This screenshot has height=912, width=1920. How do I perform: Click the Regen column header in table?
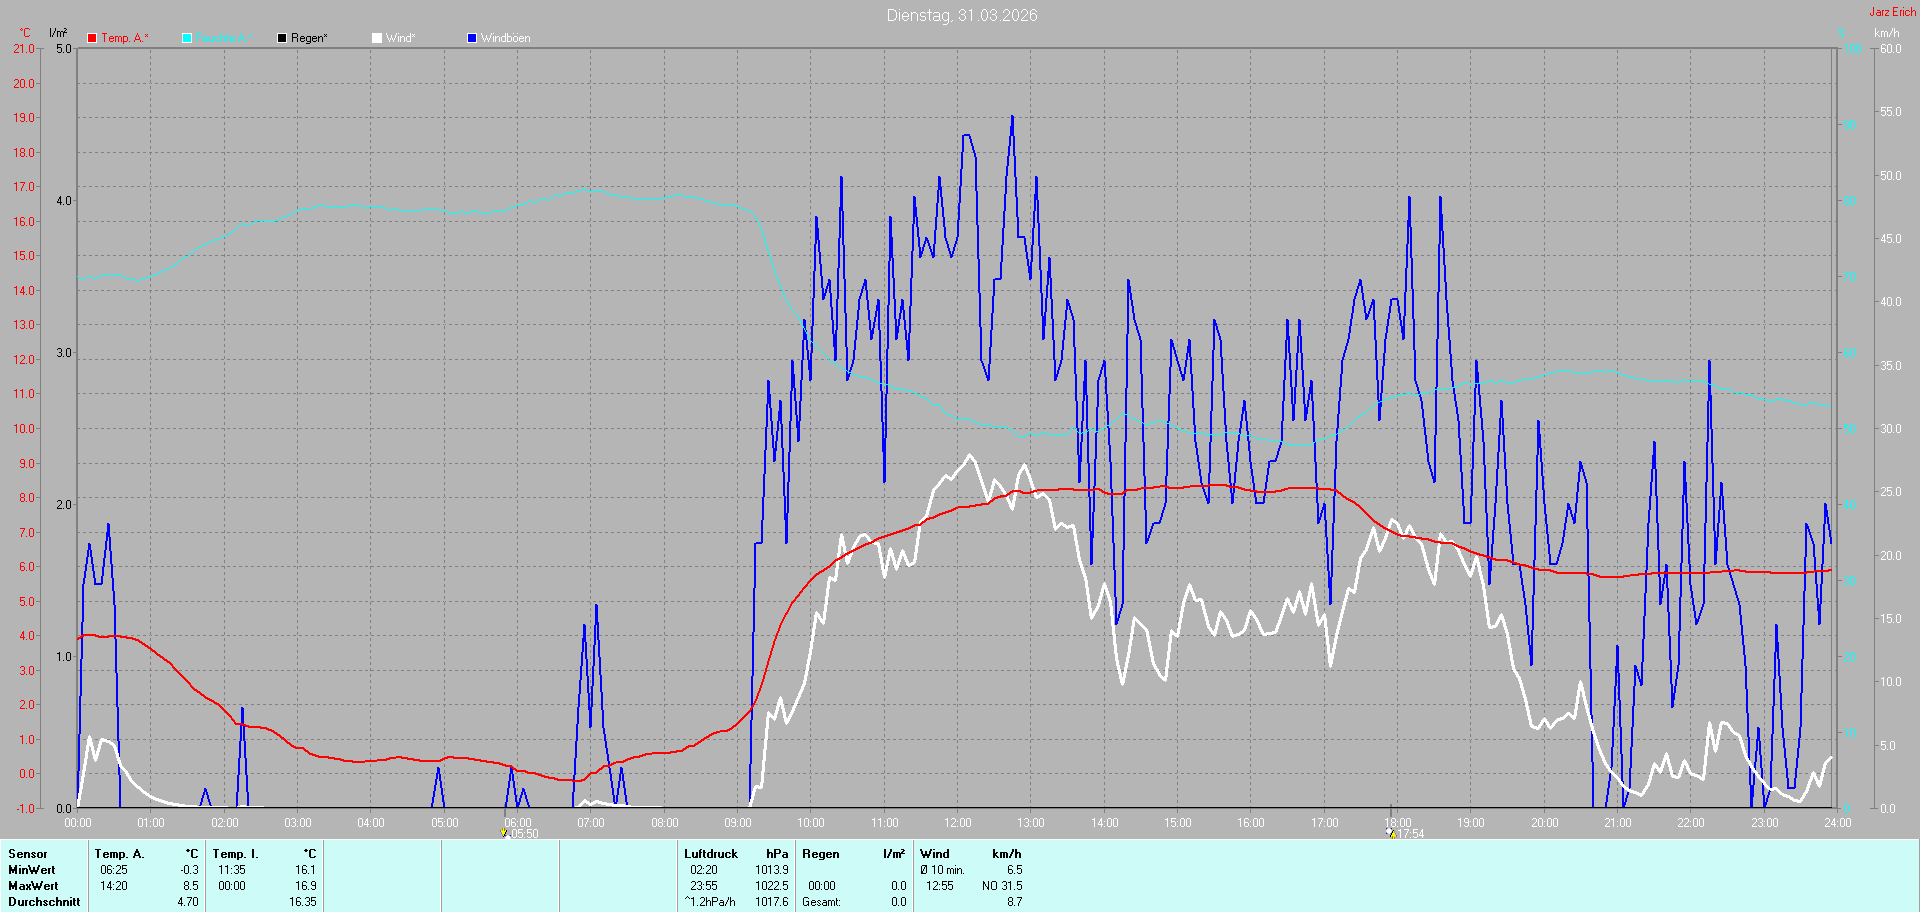(820, 854)
